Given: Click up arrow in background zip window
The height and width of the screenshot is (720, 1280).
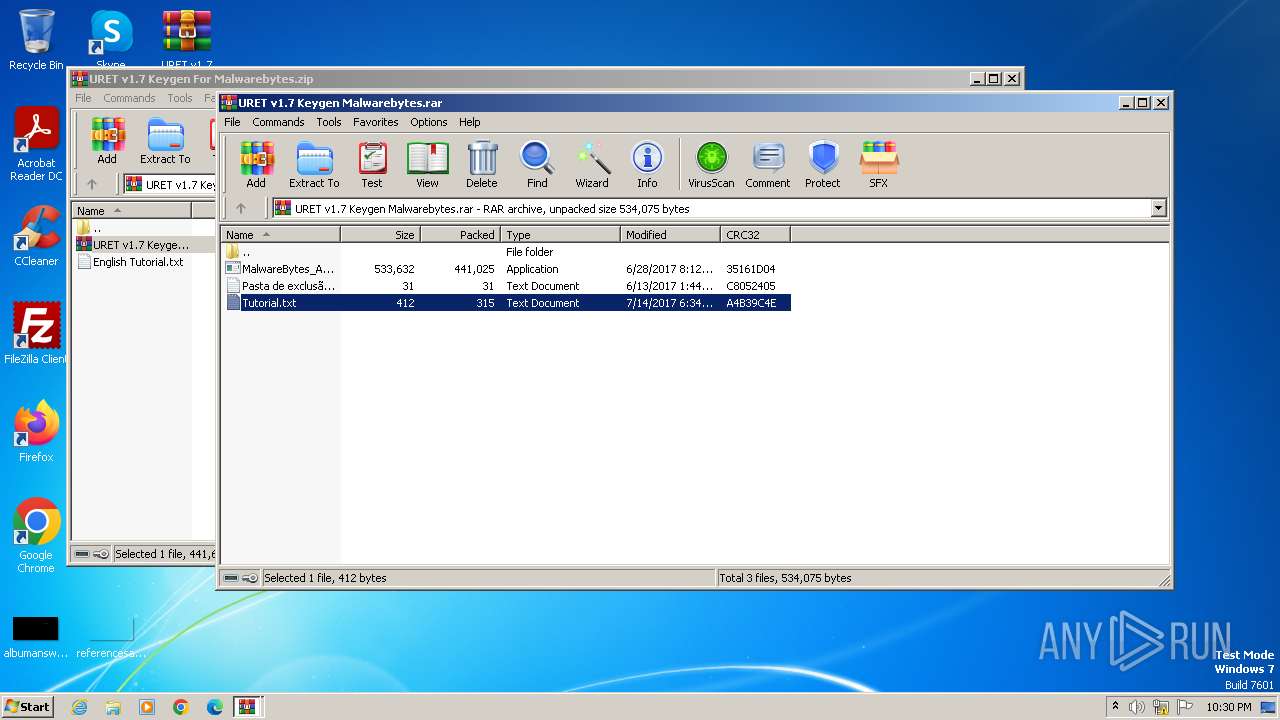Looking at the screenshot, I should pos(92,184).
